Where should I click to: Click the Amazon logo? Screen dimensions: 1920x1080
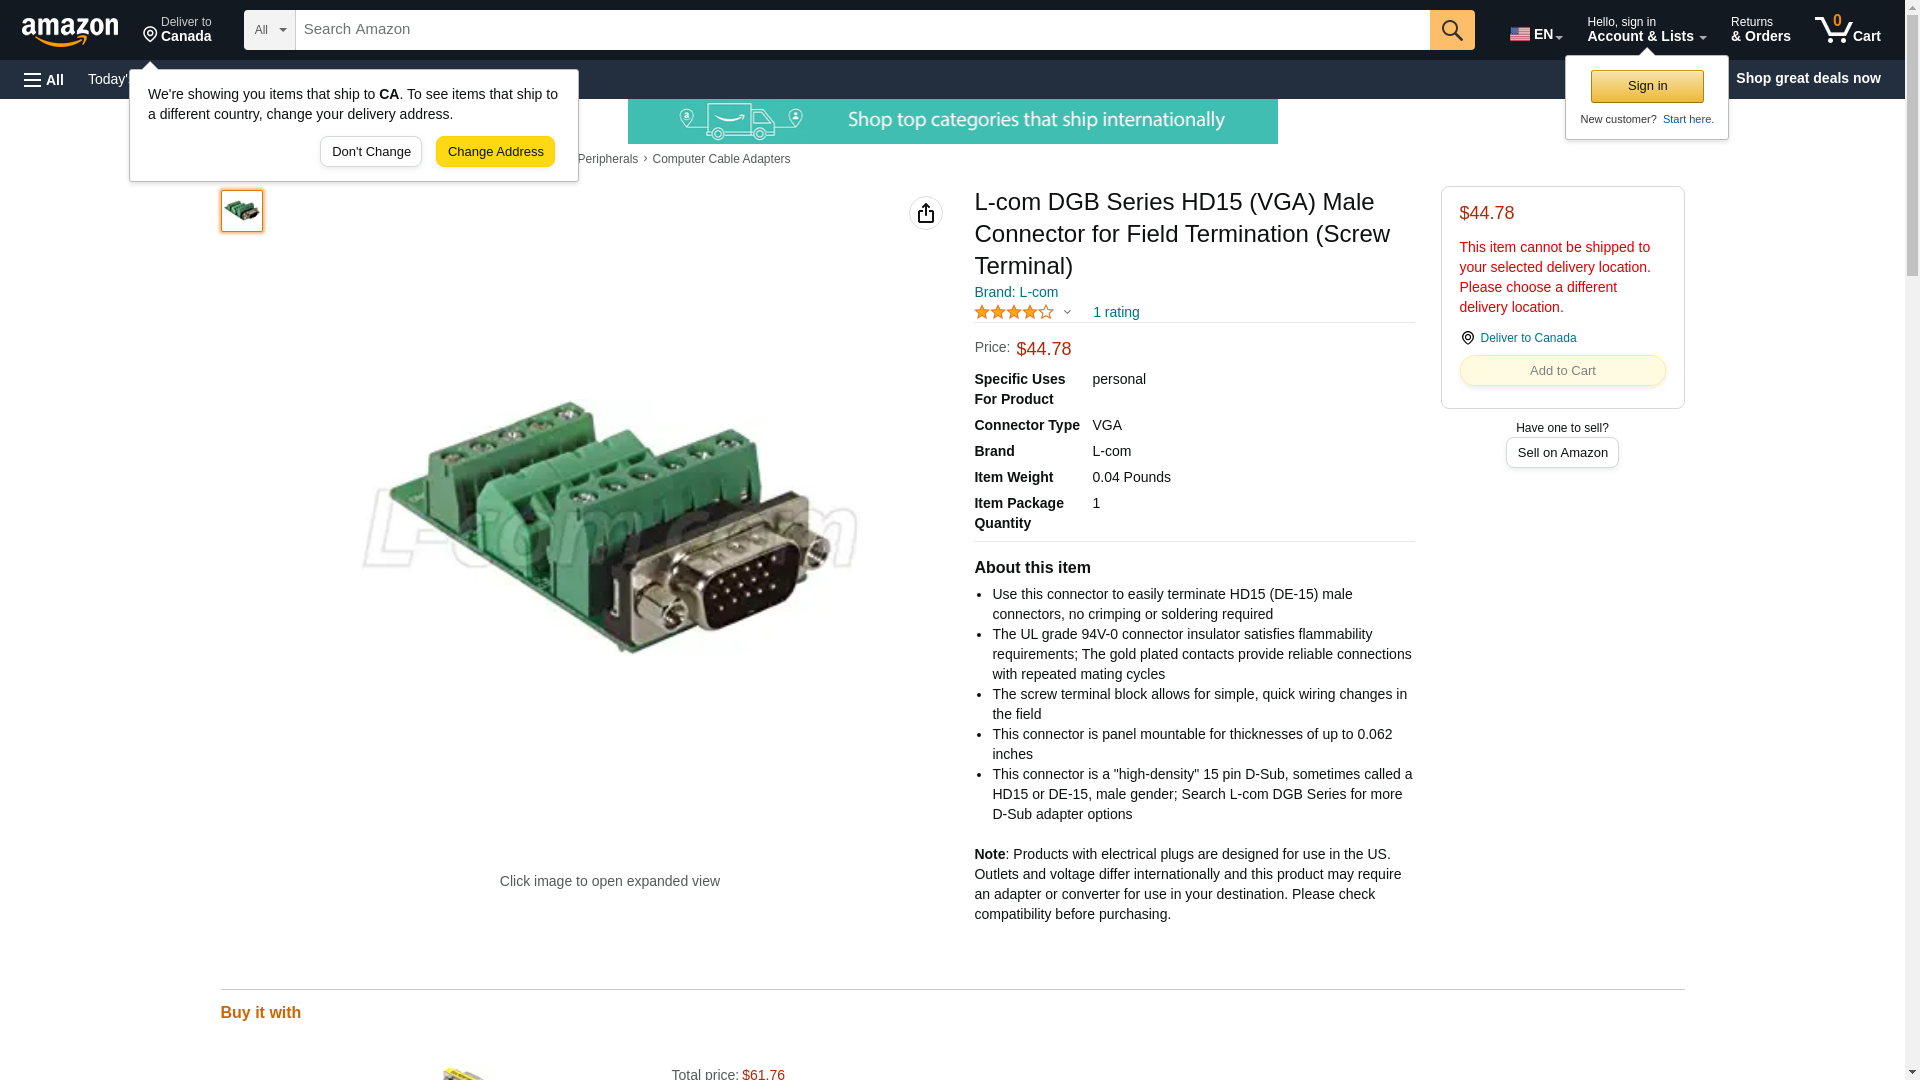[70, 31]
